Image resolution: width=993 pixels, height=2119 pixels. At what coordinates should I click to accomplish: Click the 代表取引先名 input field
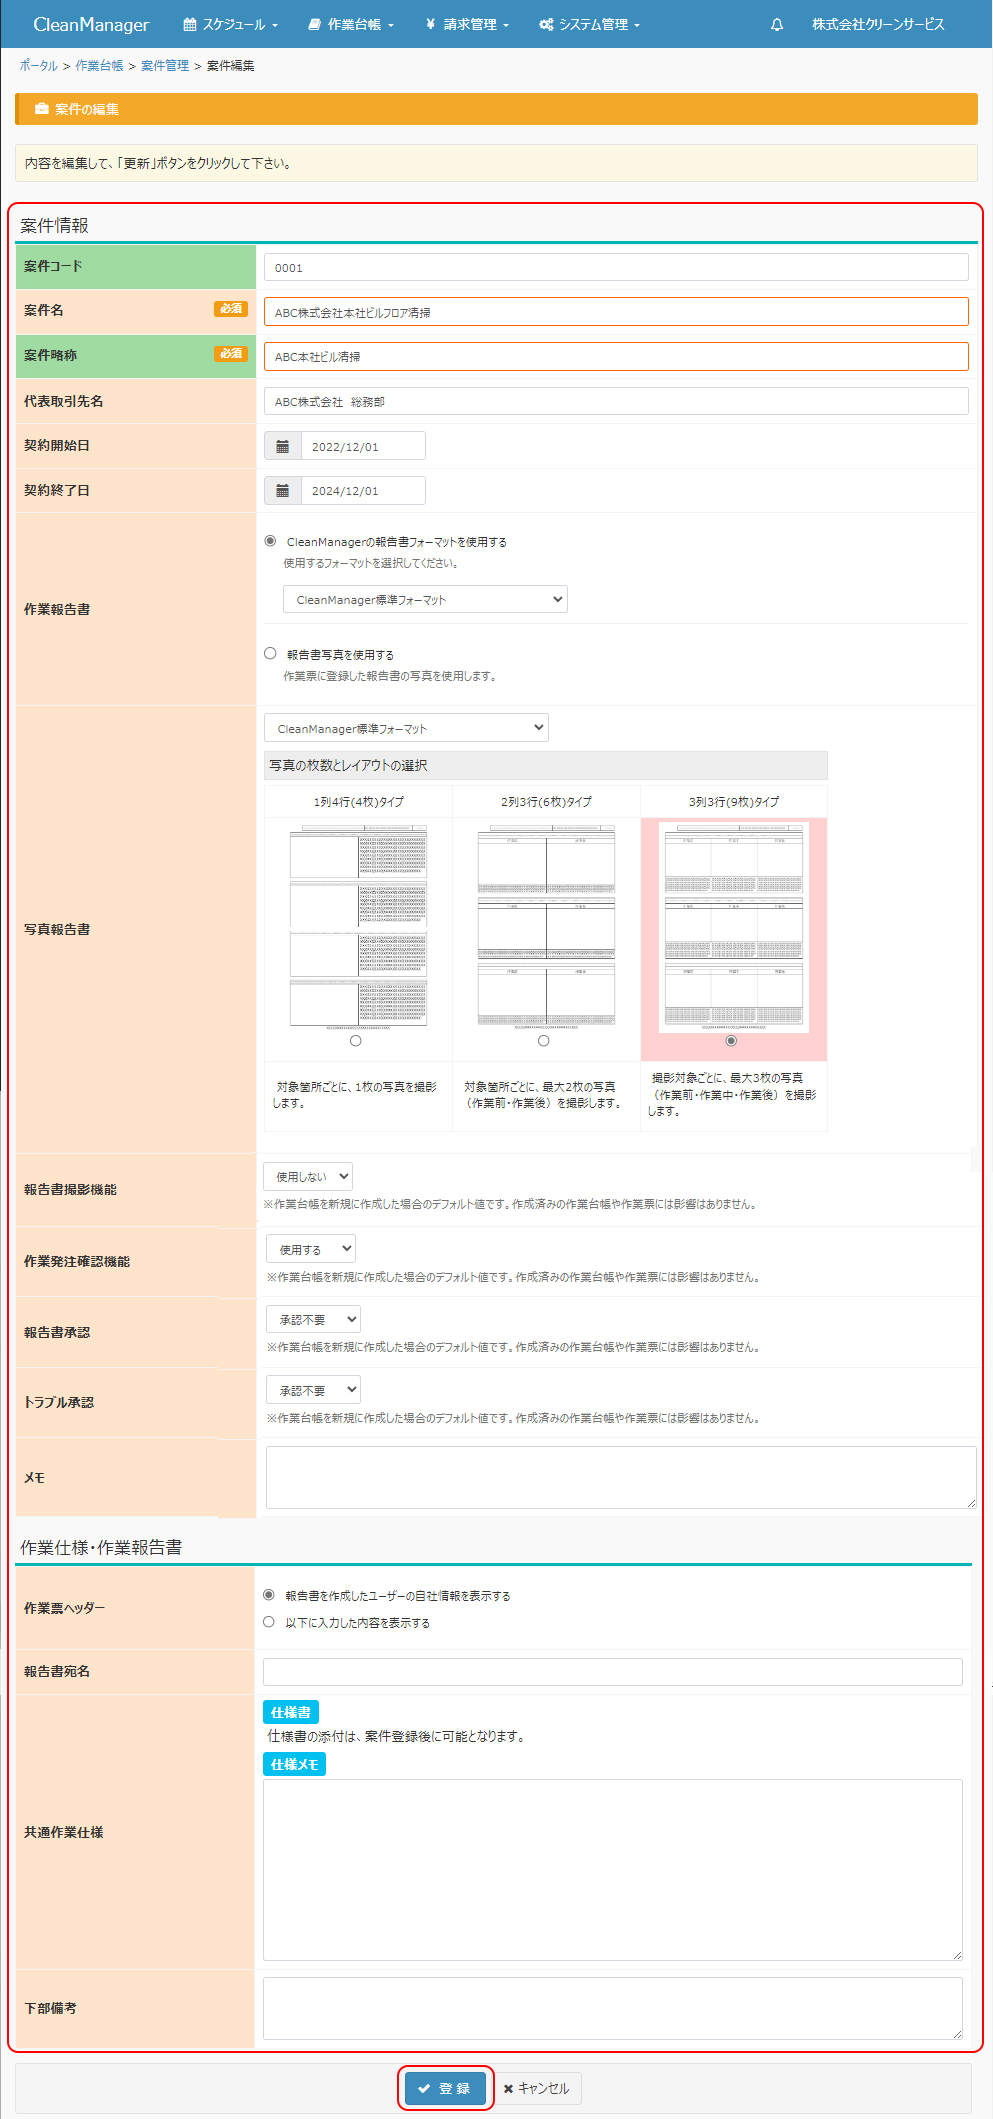[x=616, y=401]
